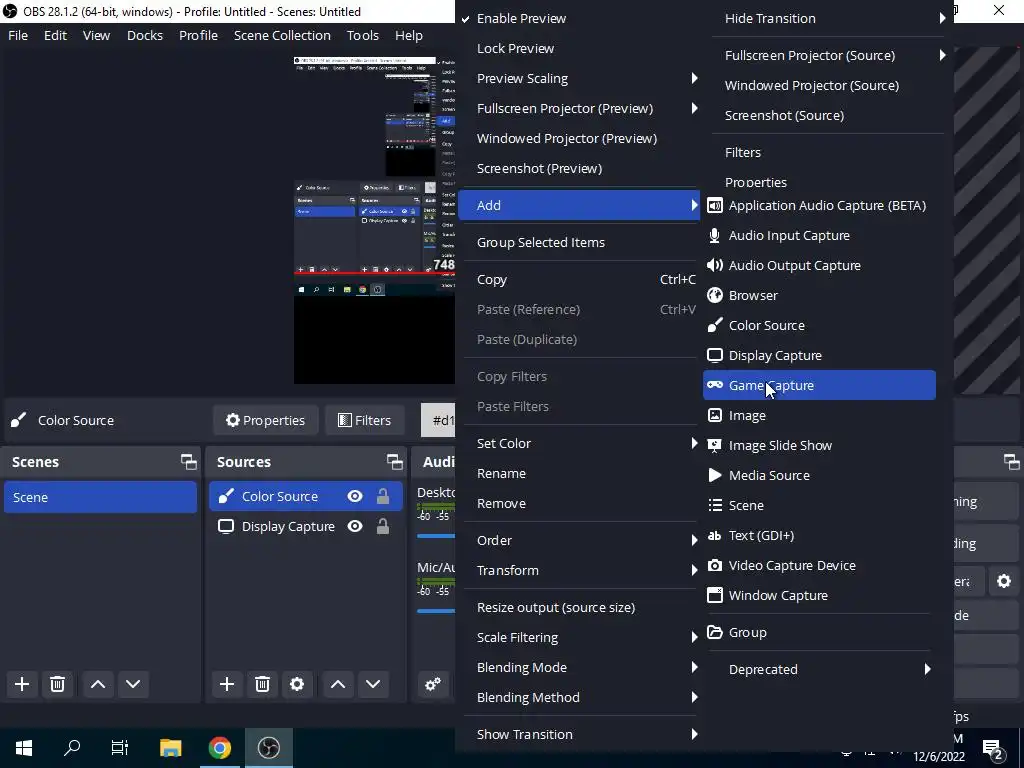This screenshot has width=1024, height=768.
Task: Click the Filters button in source toolbar
Action: (364, 421)
